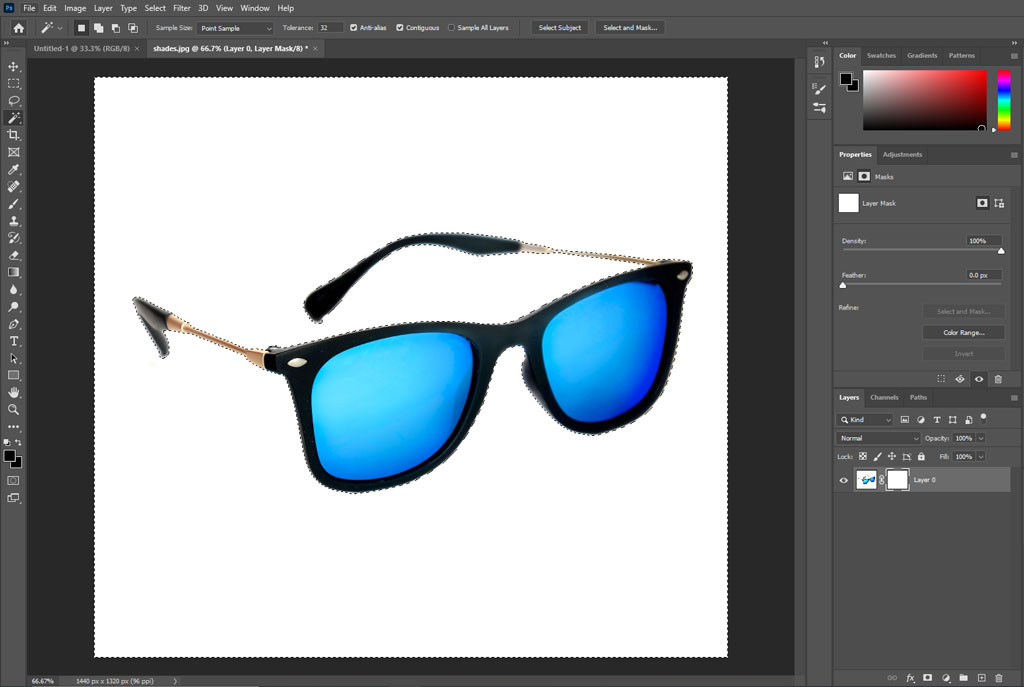
Task: Click the foreground color swatch in toolbar
Action: click(9, 456)
